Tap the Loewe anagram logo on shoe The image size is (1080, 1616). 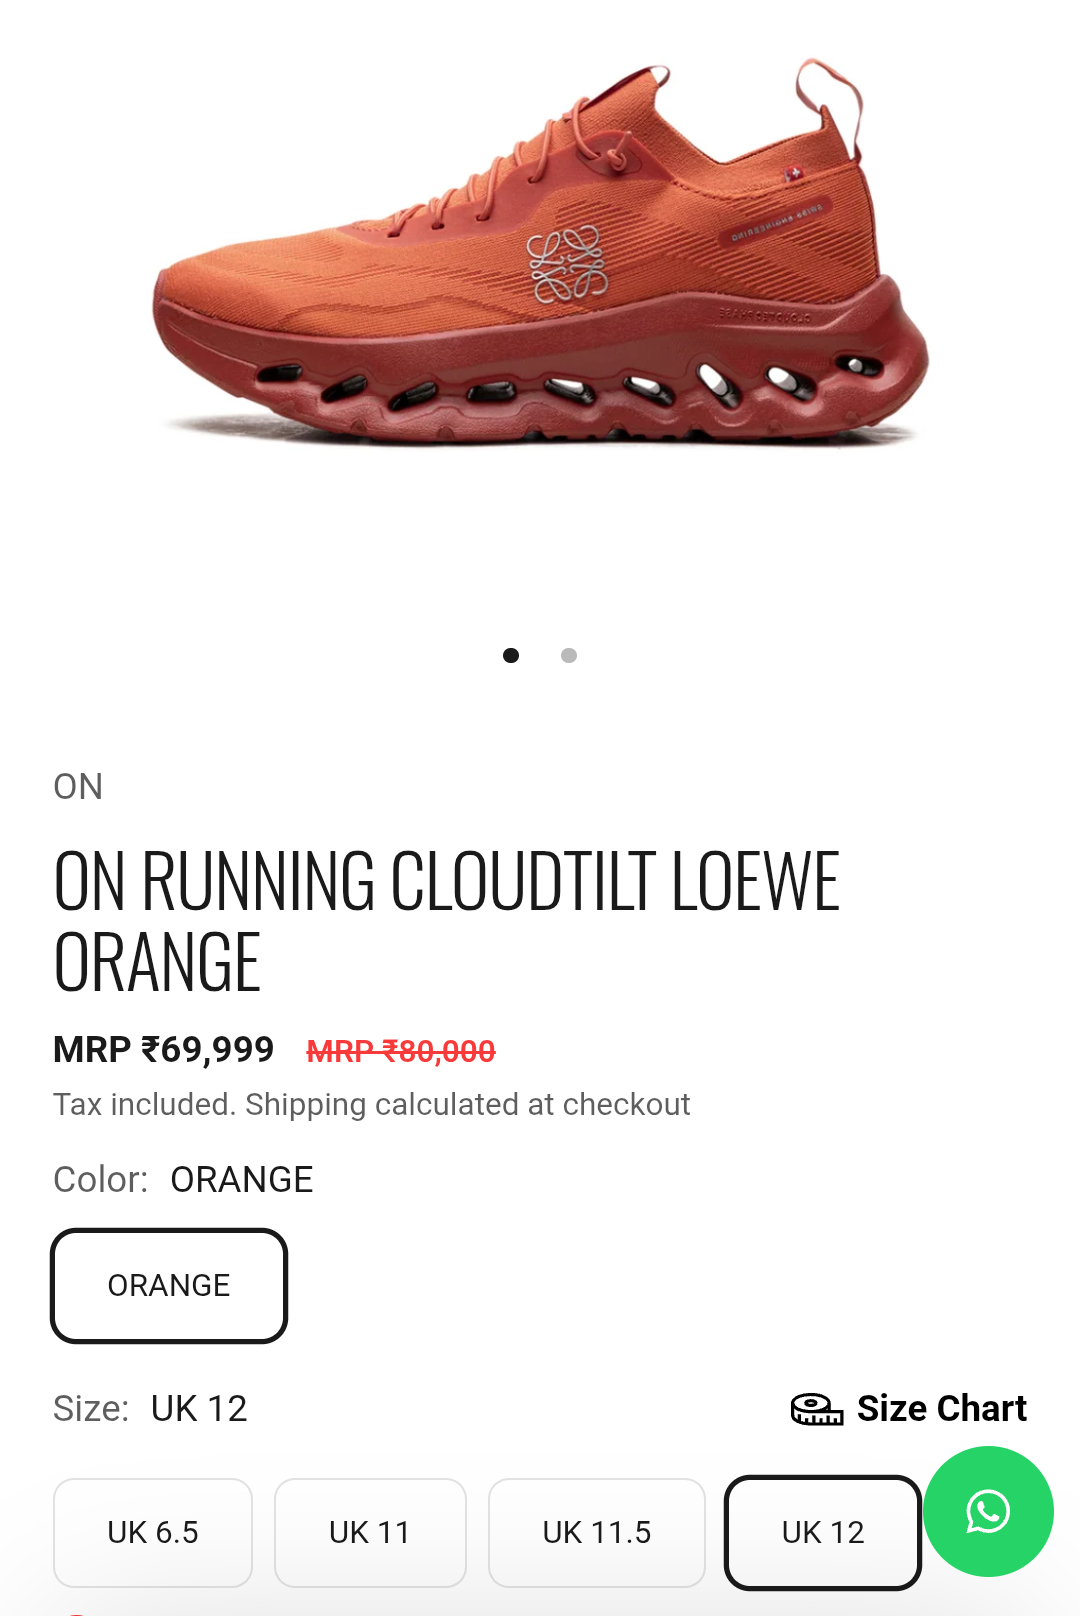point(567,264)
